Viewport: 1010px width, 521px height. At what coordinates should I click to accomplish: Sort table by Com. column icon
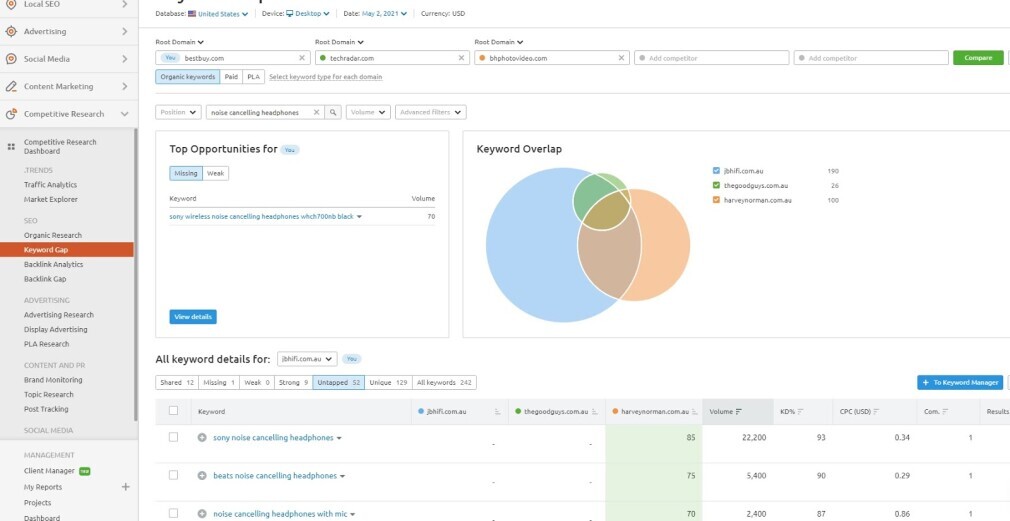pos(945,412)
